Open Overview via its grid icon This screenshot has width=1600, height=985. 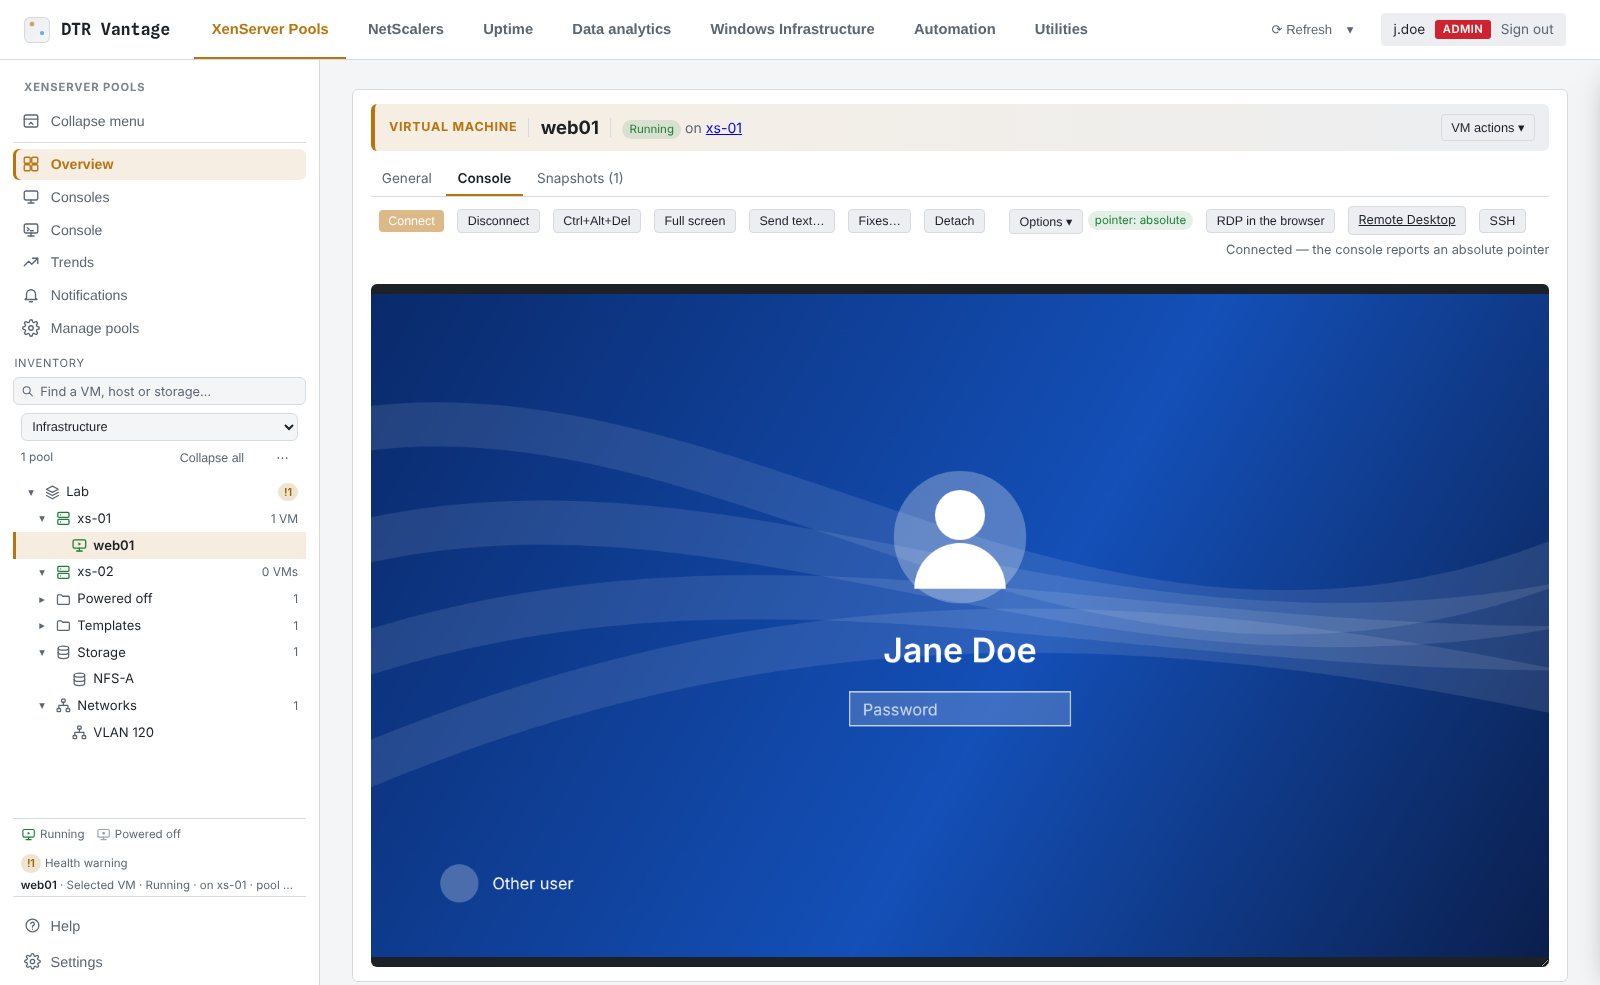(x=31, y=164)
